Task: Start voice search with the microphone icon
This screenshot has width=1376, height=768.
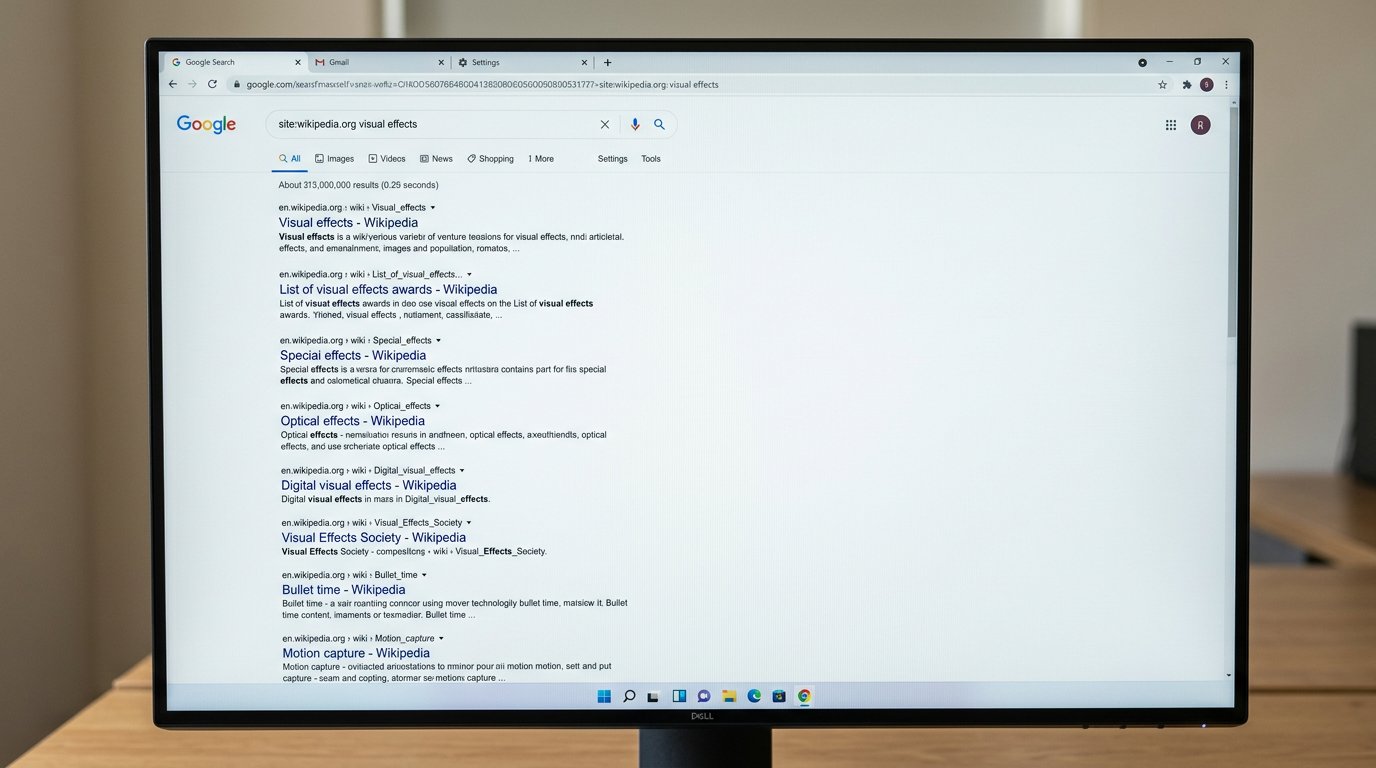Action: (635, 124)
